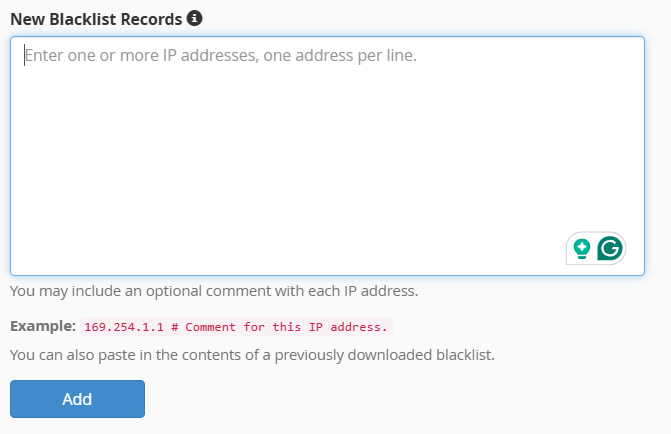Select the example IP 169.254.1.1 code snippet

tap(236, 327)
